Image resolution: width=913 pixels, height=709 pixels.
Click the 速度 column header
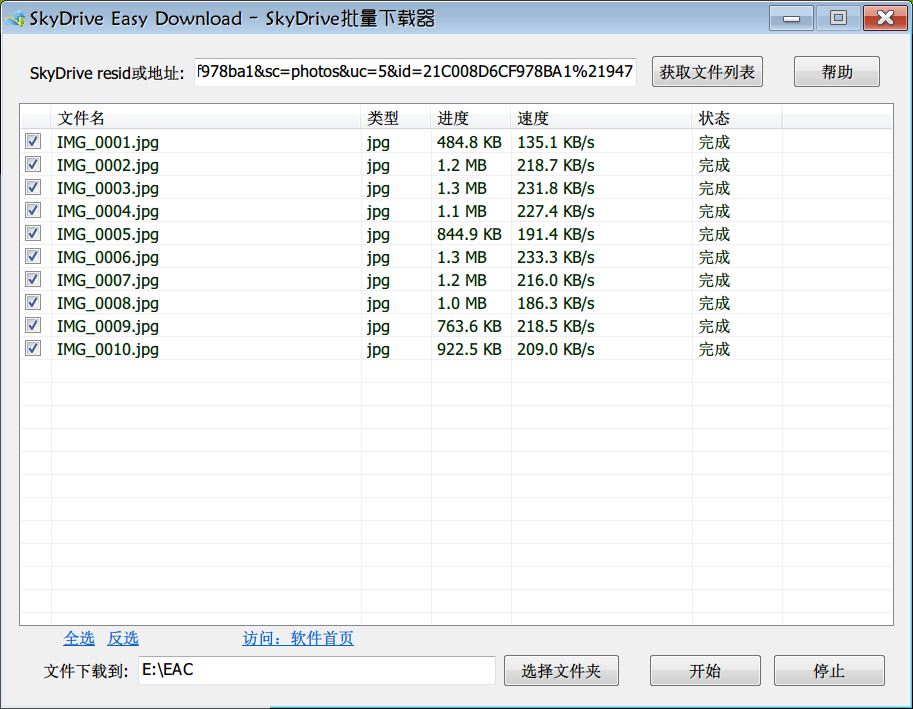tap(601, 118)
